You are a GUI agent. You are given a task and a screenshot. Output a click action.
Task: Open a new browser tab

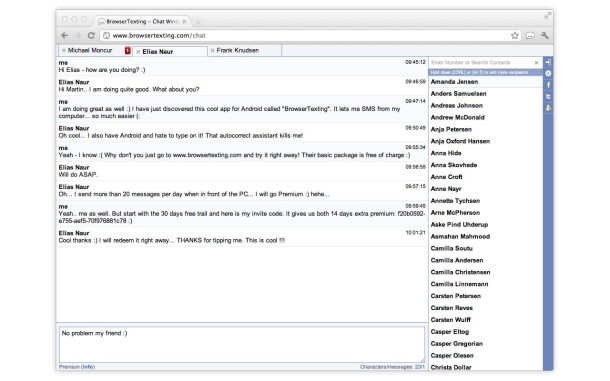[198, 21]
